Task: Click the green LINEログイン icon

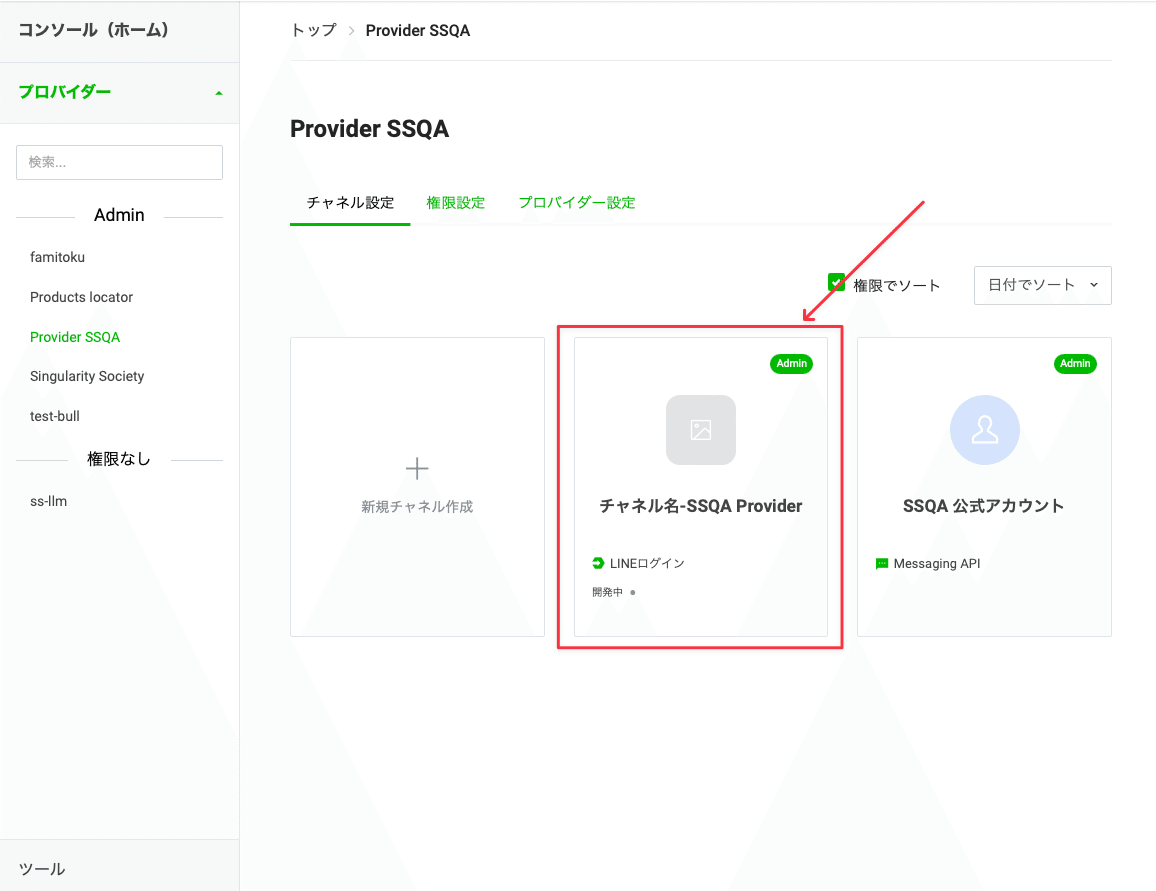Action: [x=598, y=563]
